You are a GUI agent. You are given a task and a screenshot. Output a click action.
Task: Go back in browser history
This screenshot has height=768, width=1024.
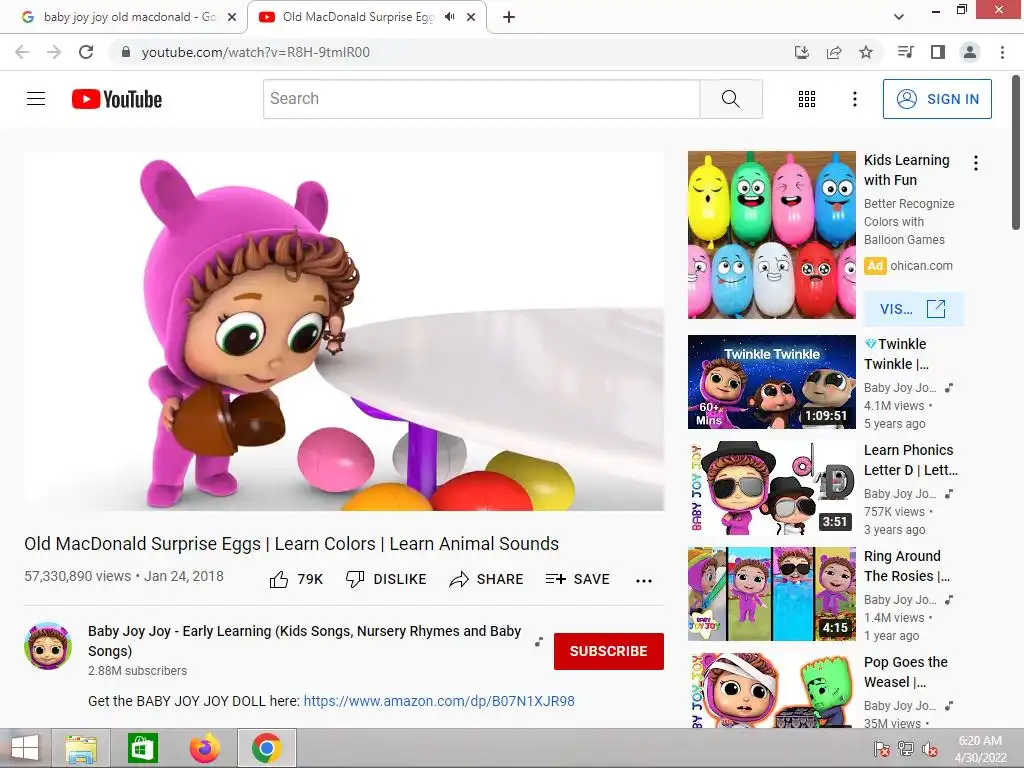[22, 52]
